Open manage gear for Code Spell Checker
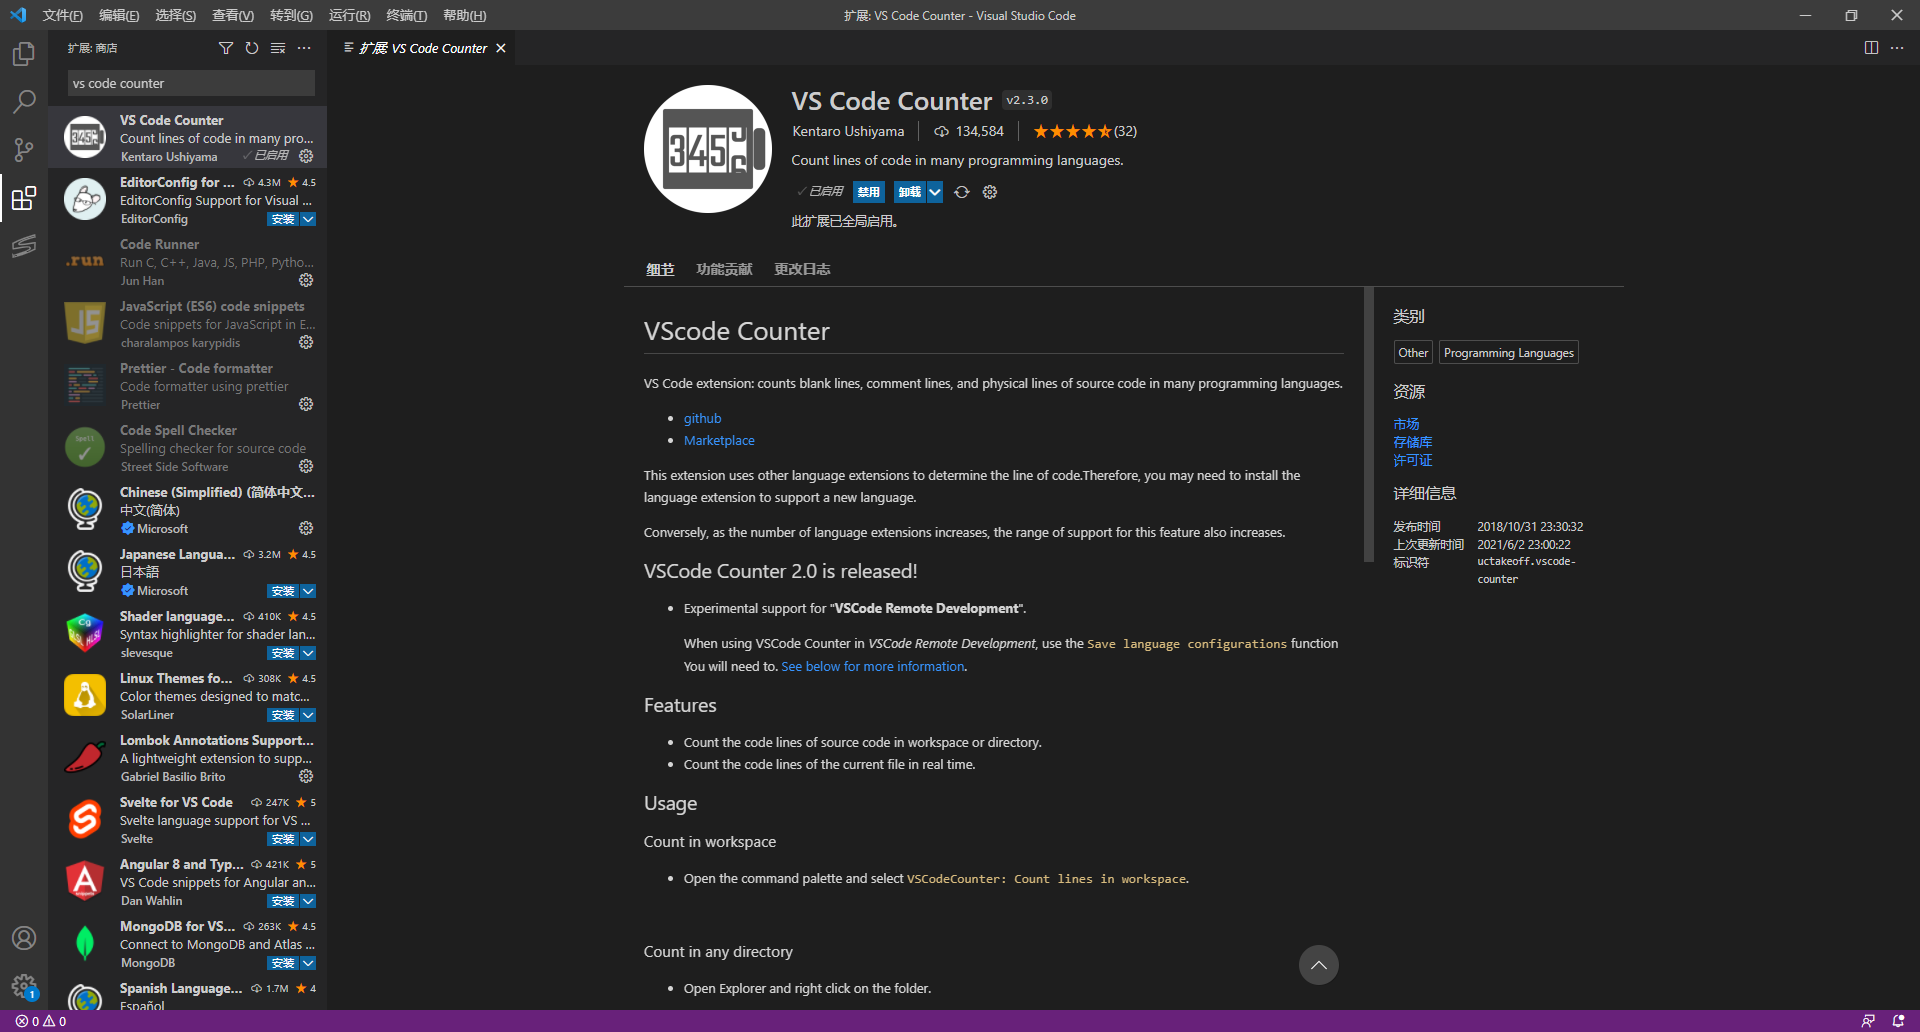Viewport: 1920px width, 1032px height. pyautogui.click(x=306, y=466)
